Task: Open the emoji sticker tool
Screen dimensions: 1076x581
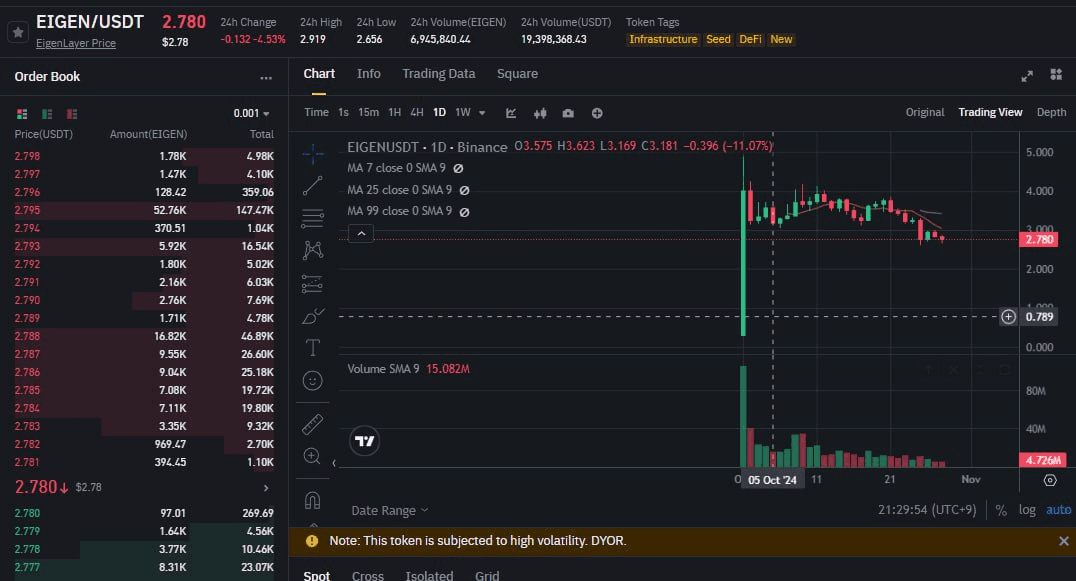Action: (x=313, y=381)
